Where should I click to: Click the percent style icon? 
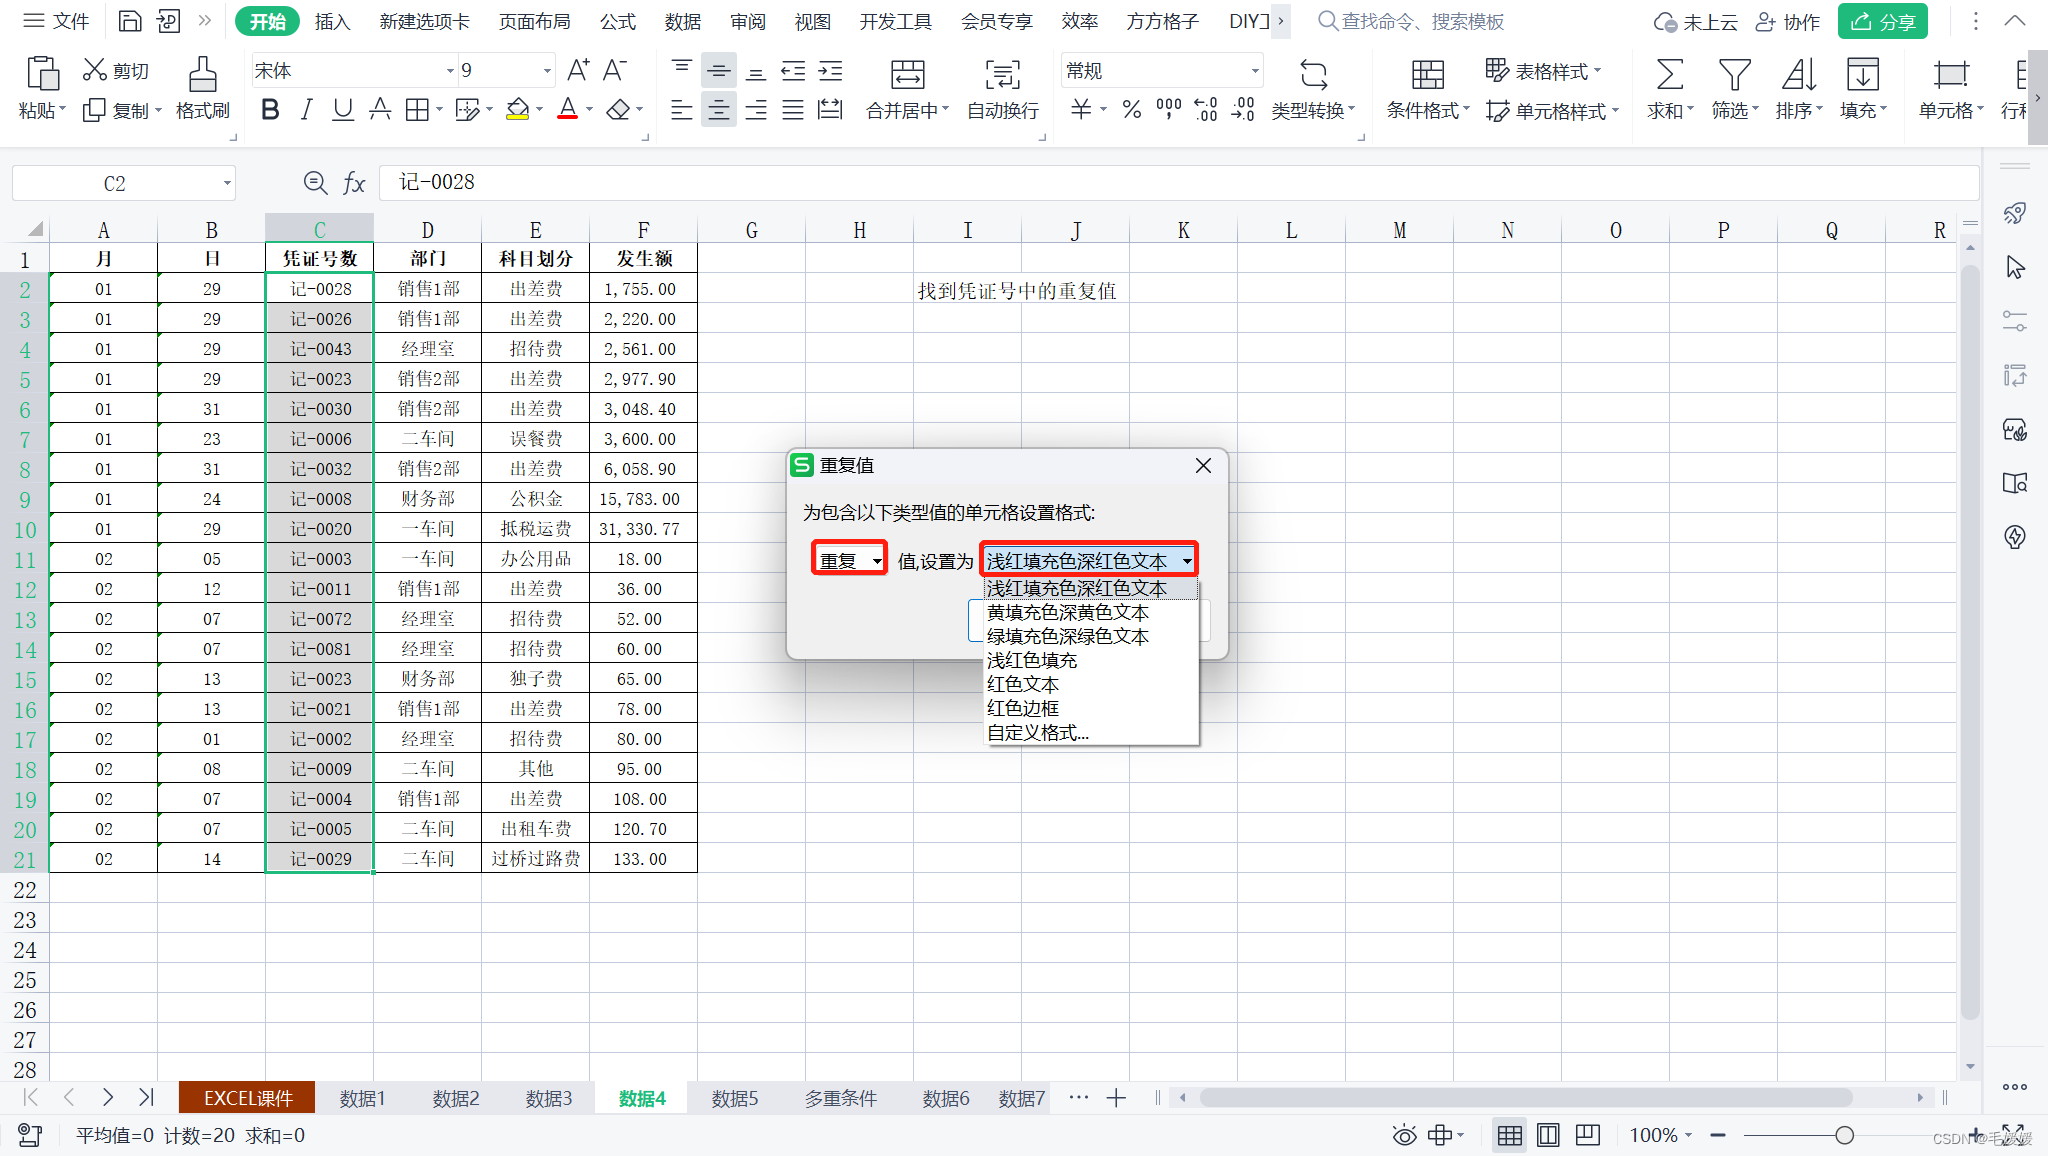[x=1132, y=110]
